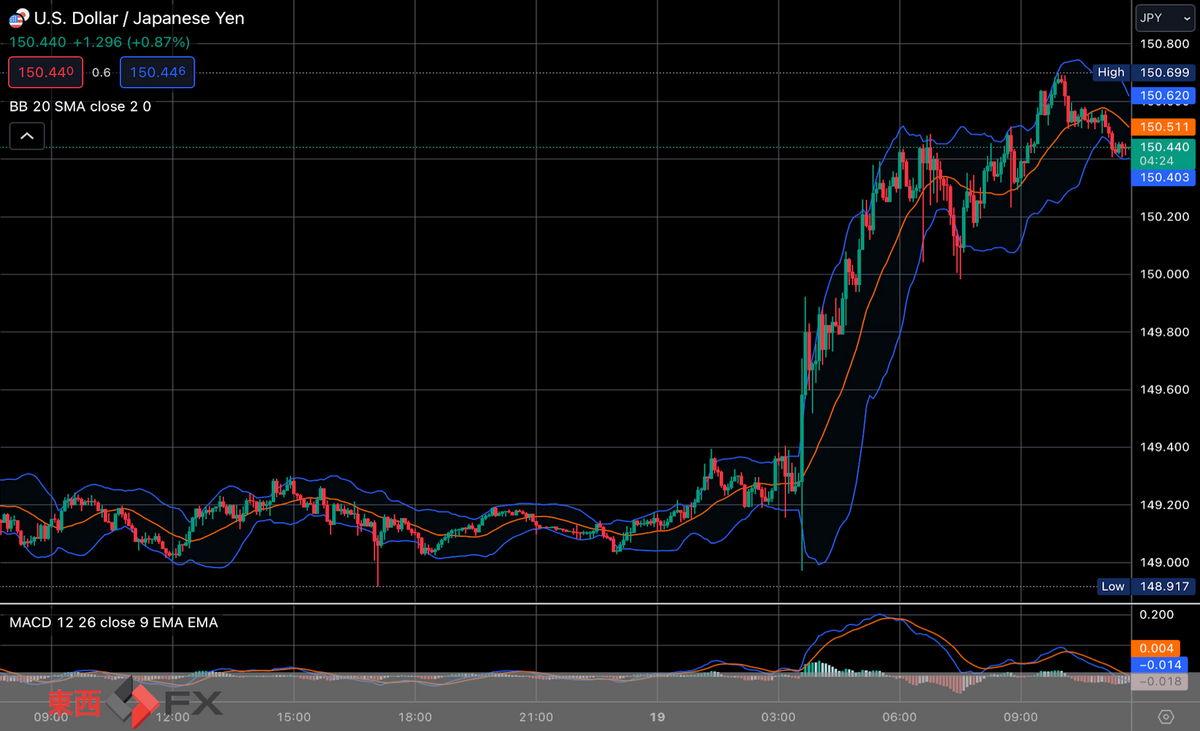The width and height of the screenshot is (1200, 731).
Task: Click the 06:00 time axis label
Action: coord(900,717)
